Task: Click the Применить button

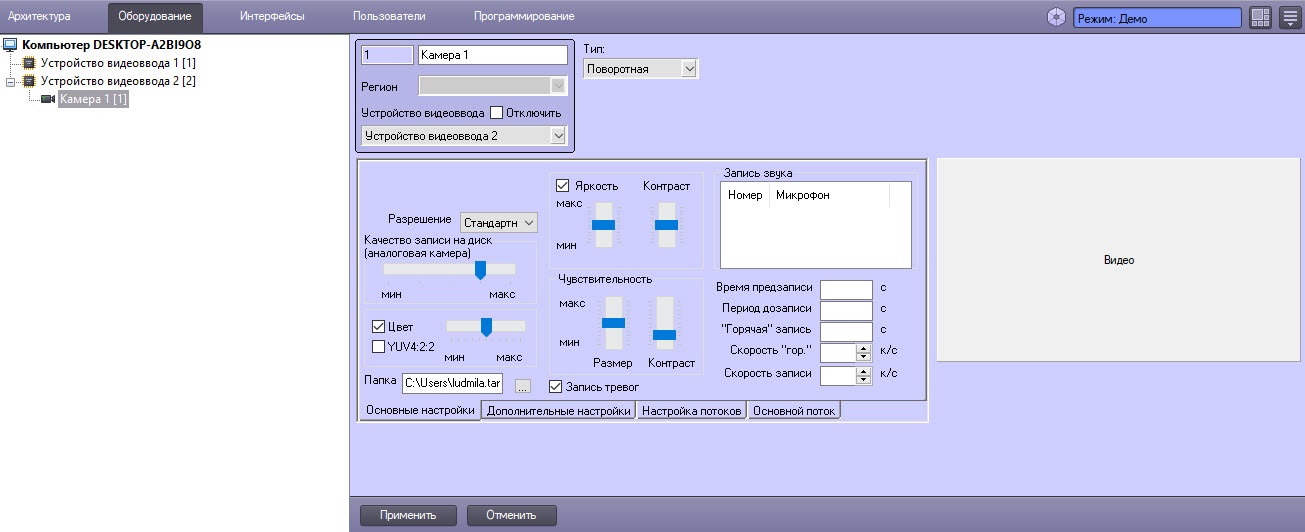Action: pyautogui.click(x=408, y=515)
